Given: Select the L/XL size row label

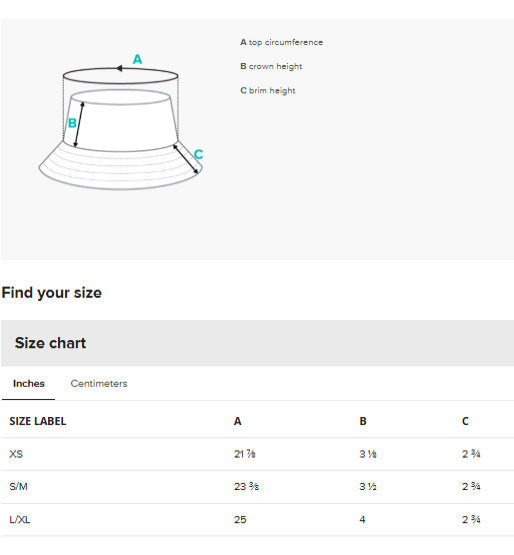Looking at the screenshot, I should pos(20,520).
